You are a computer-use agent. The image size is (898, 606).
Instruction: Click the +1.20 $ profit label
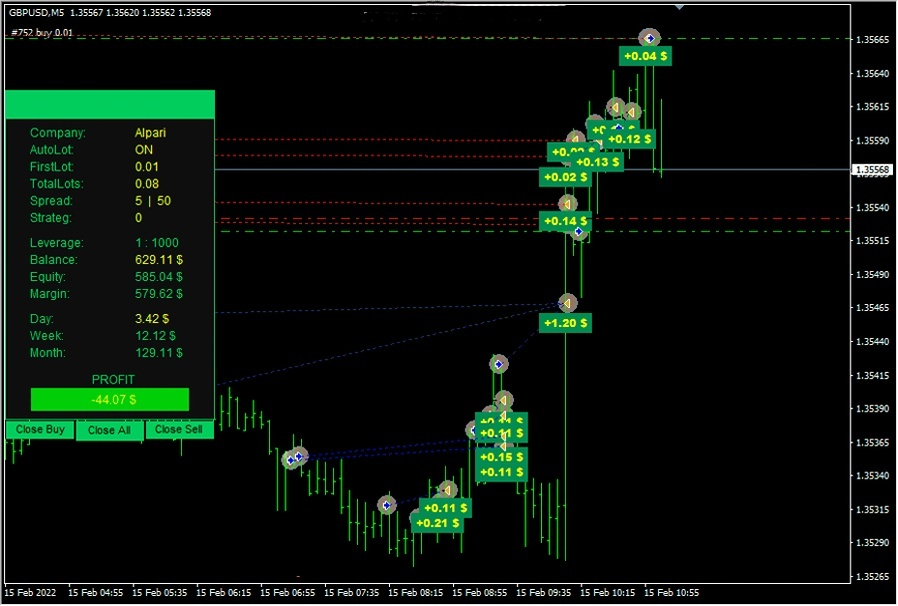point(565,323)
